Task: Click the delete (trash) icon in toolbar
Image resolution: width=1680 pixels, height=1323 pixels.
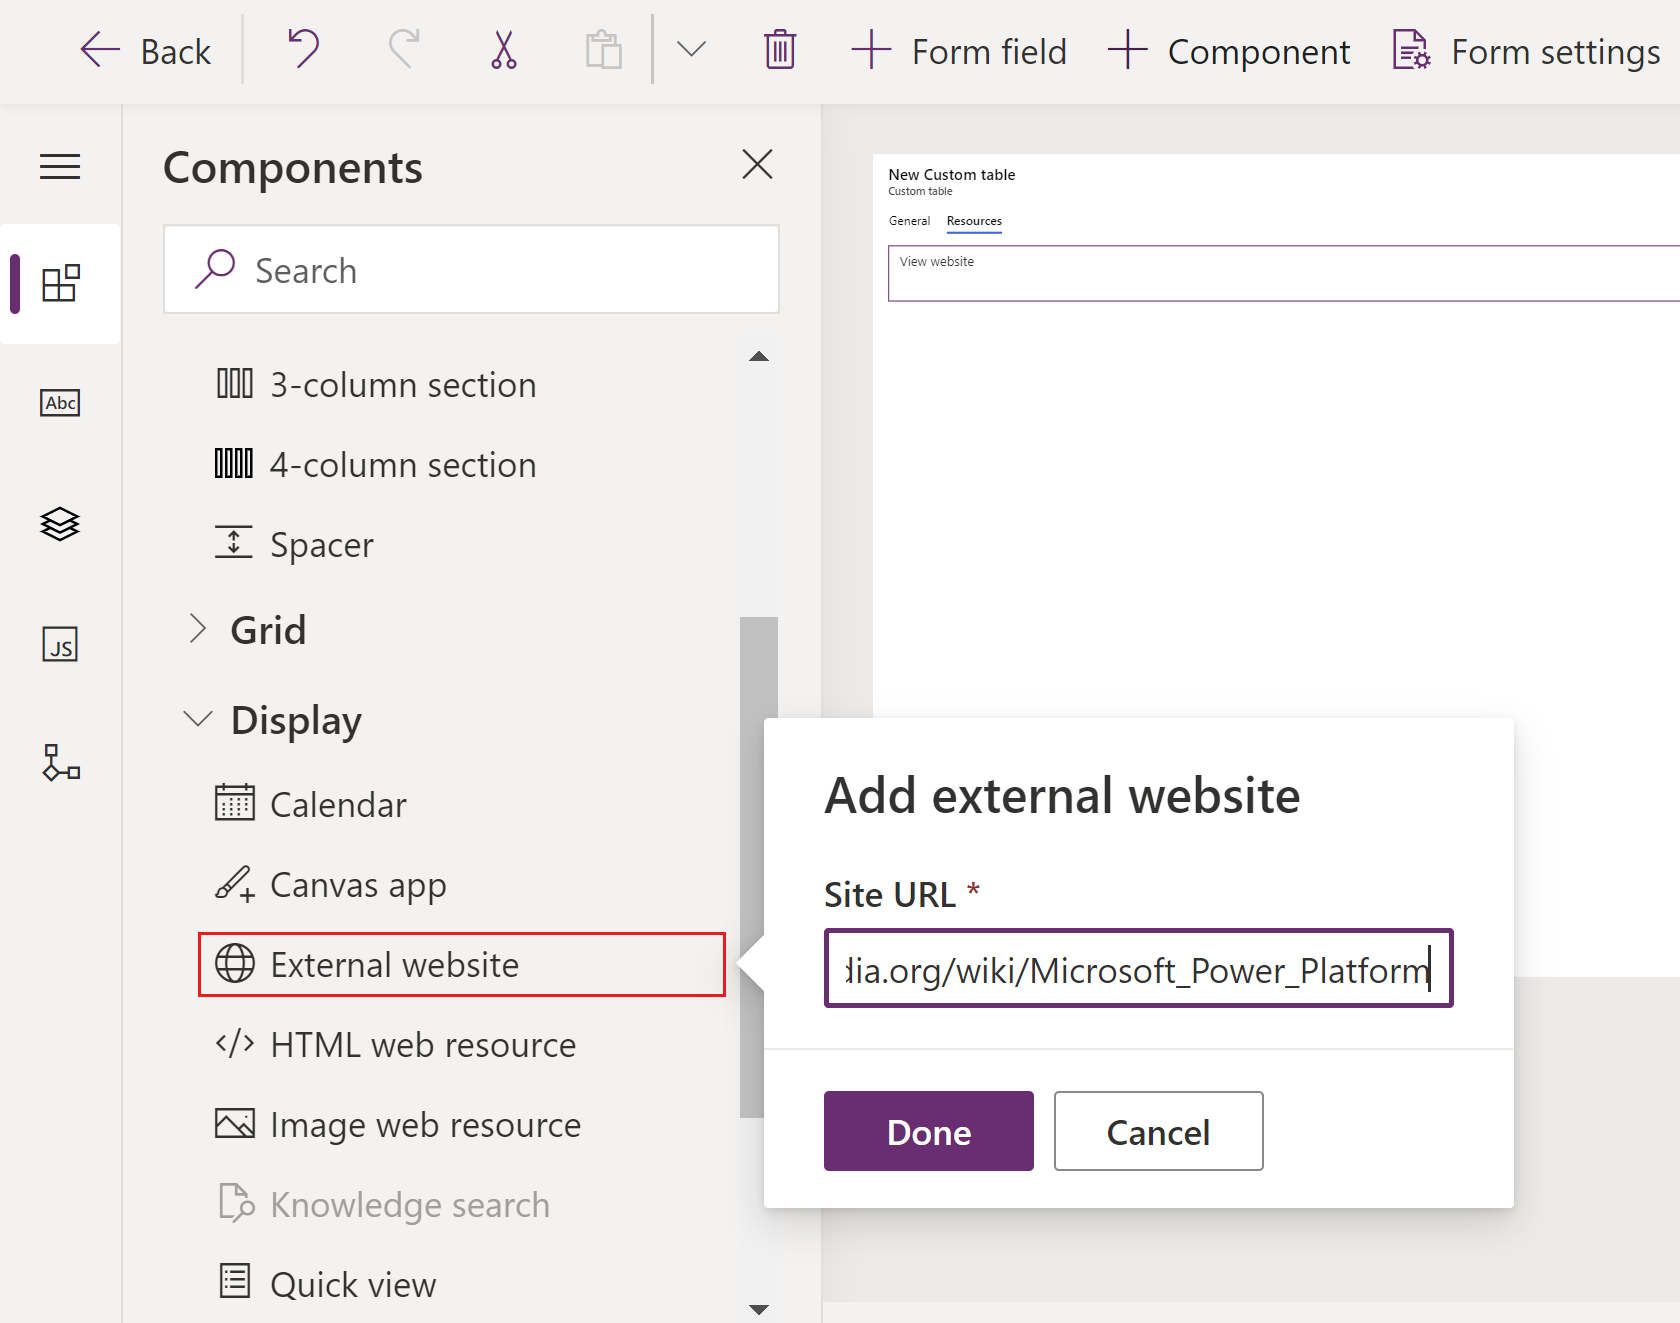Action: pyautogui.click(x=779, y=49)
